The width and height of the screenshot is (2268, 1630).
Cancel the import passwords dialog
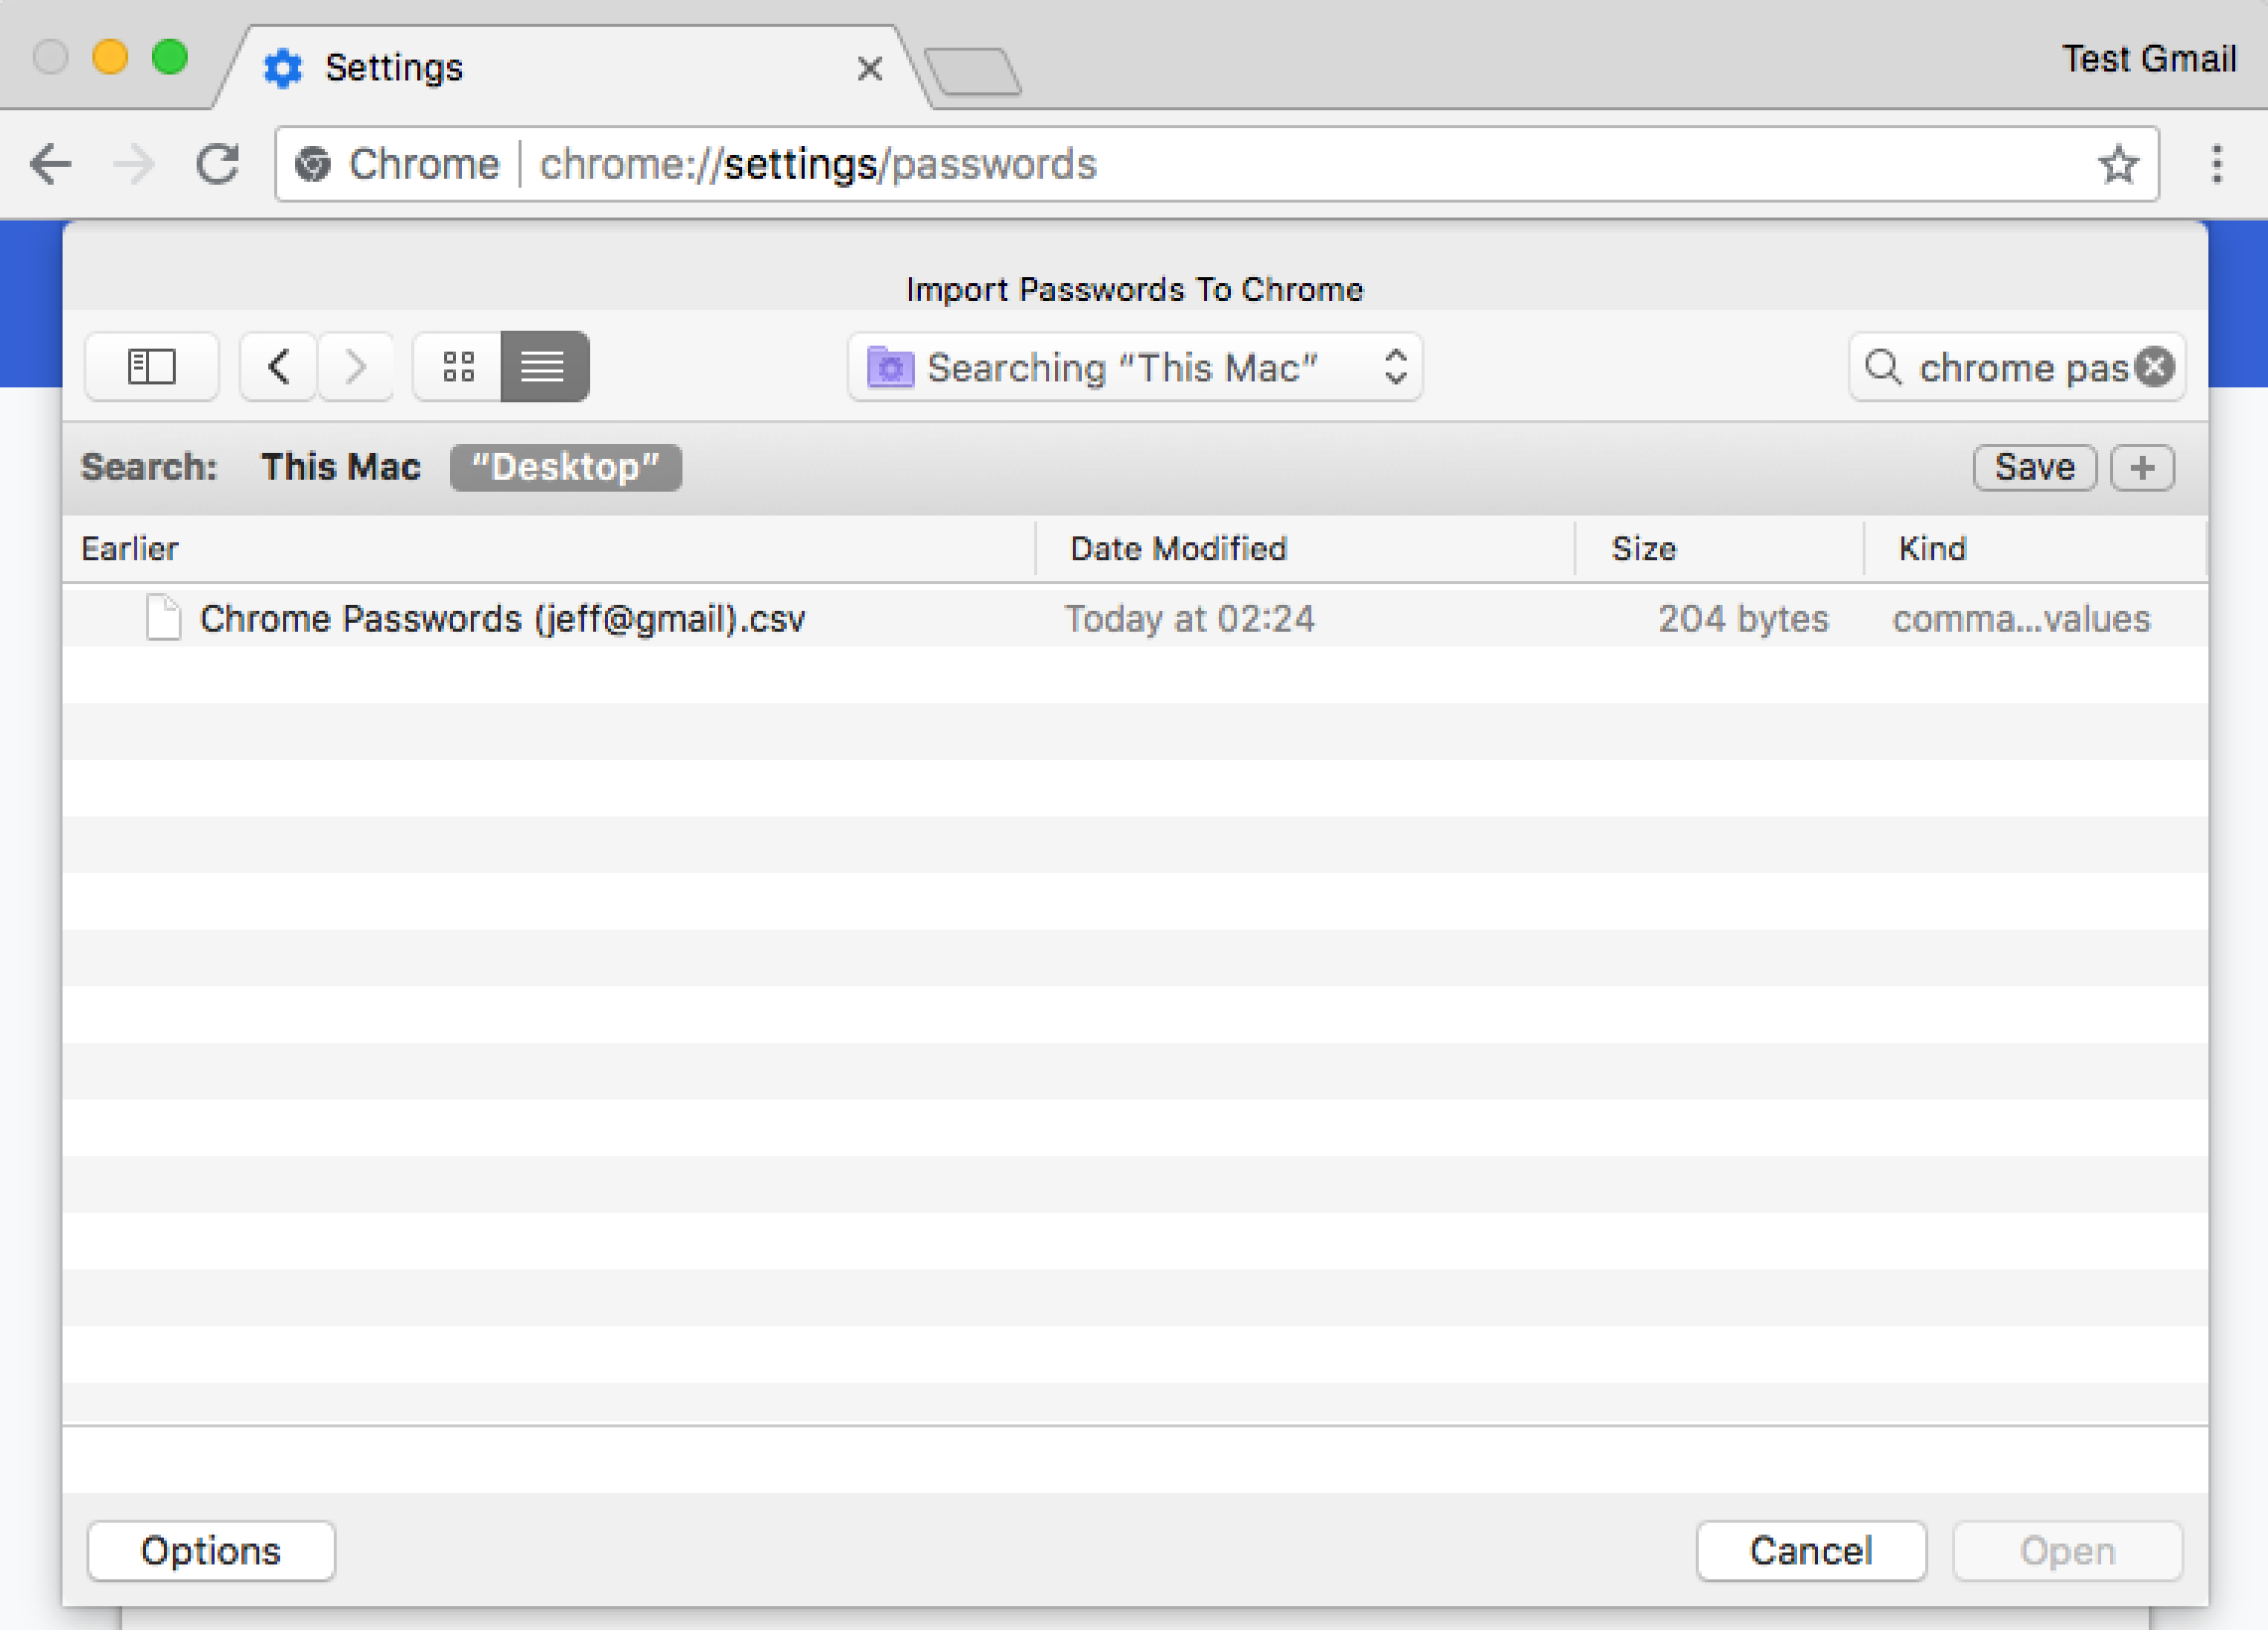[x=1811, y=1551]
